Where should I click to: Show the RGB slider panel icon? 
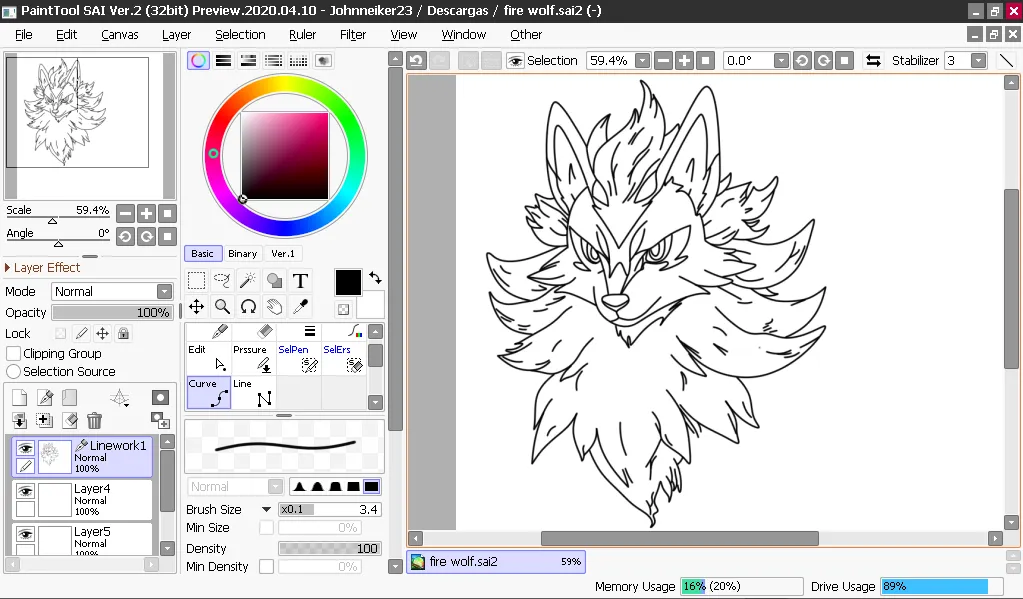(224, 61)
